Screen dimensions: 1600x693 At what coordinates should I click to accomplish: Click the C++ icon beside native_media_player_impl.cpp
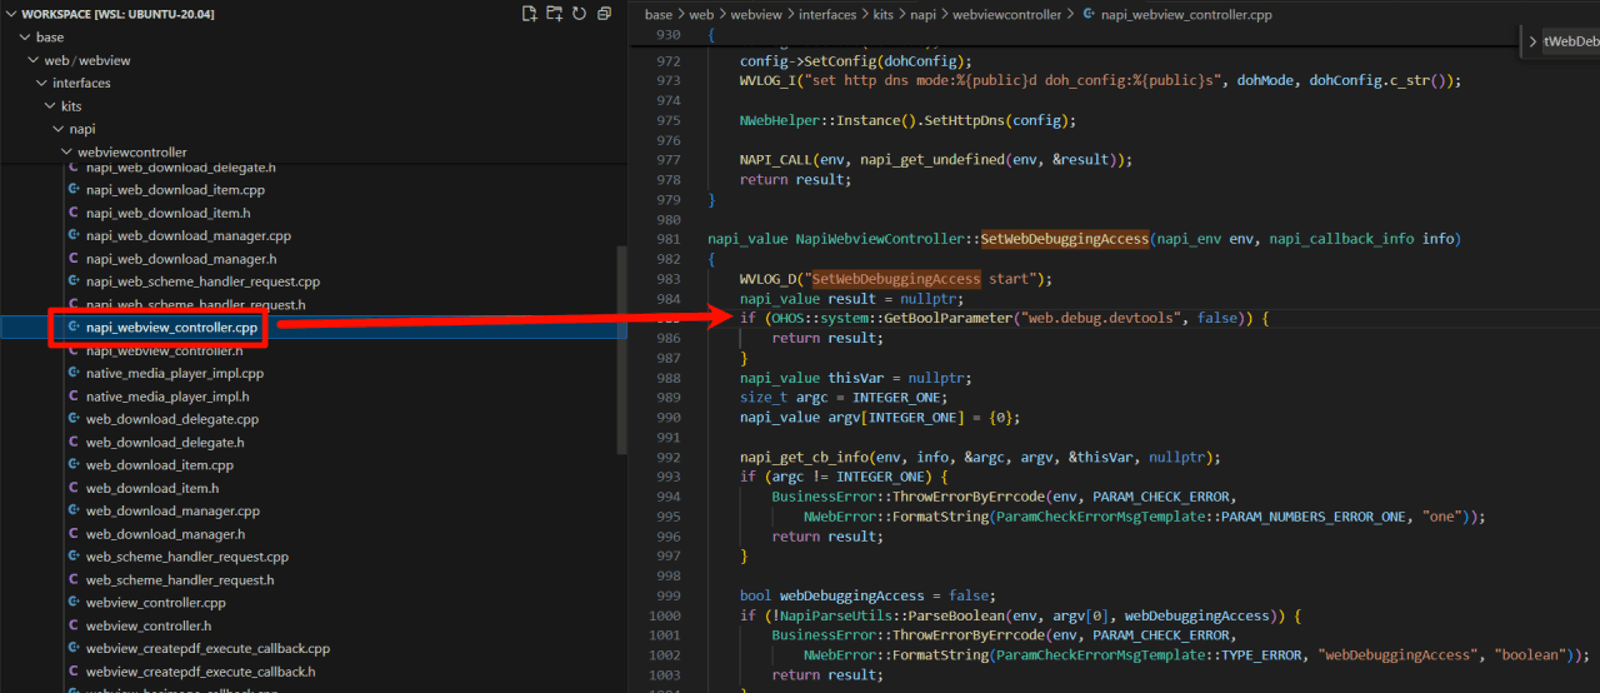(x=74, y=373)
